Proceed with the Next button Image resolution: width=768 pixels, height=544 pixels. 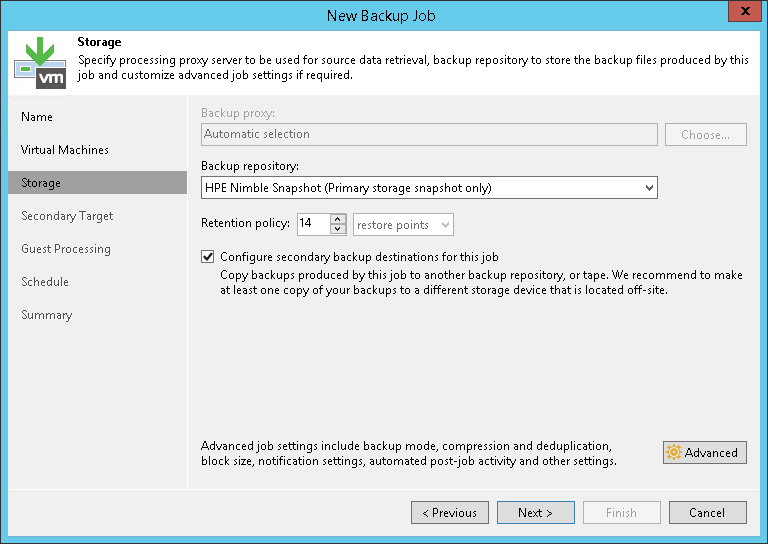(x=535, y=513)
